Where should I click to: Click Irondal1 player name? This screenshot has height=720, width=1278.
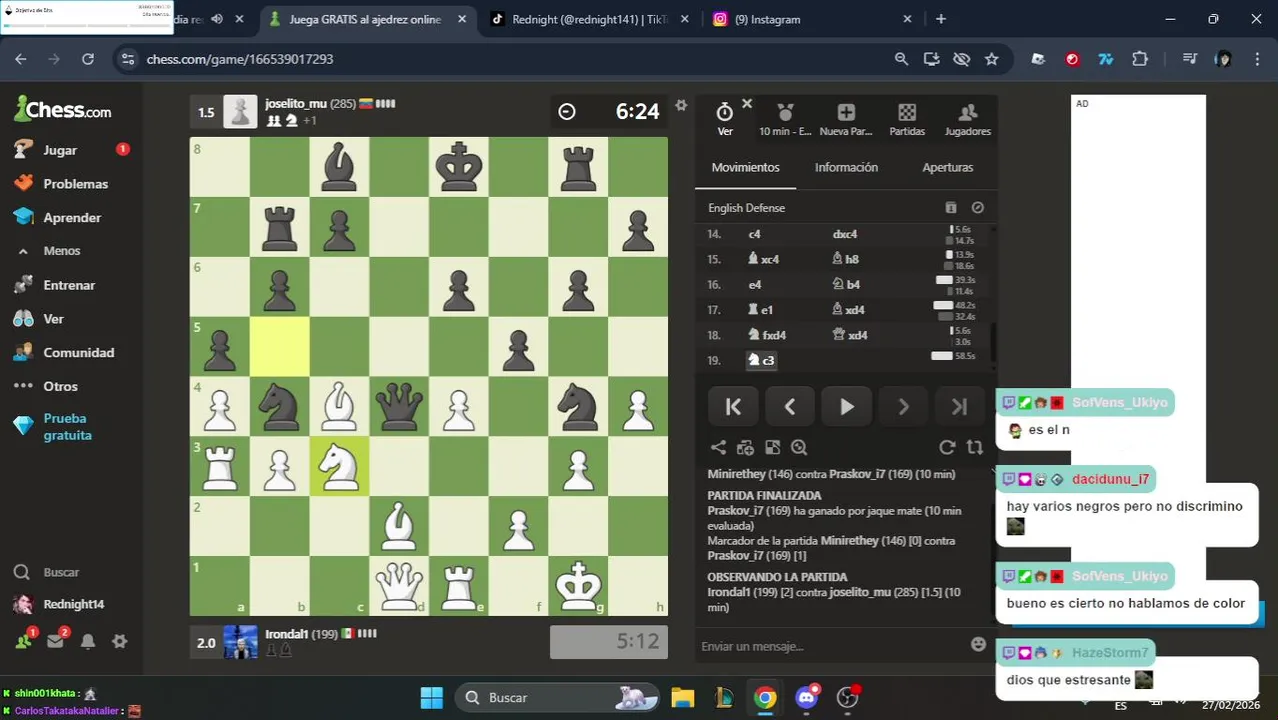[x=287, y=633]
